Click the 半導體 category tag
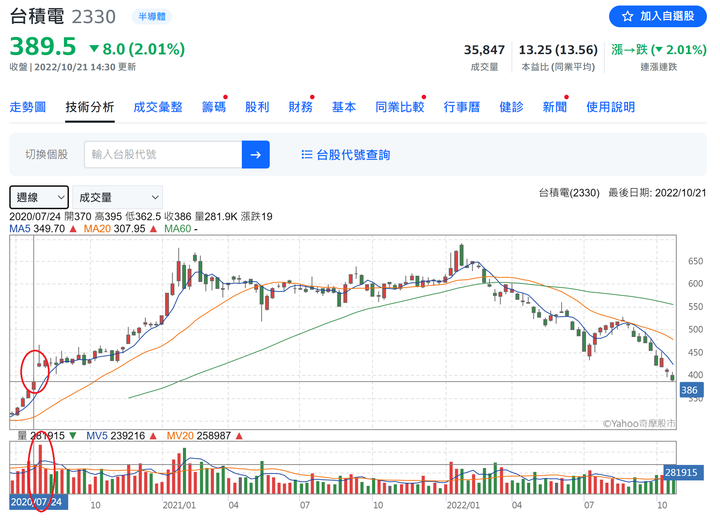 tap(152, 17)
